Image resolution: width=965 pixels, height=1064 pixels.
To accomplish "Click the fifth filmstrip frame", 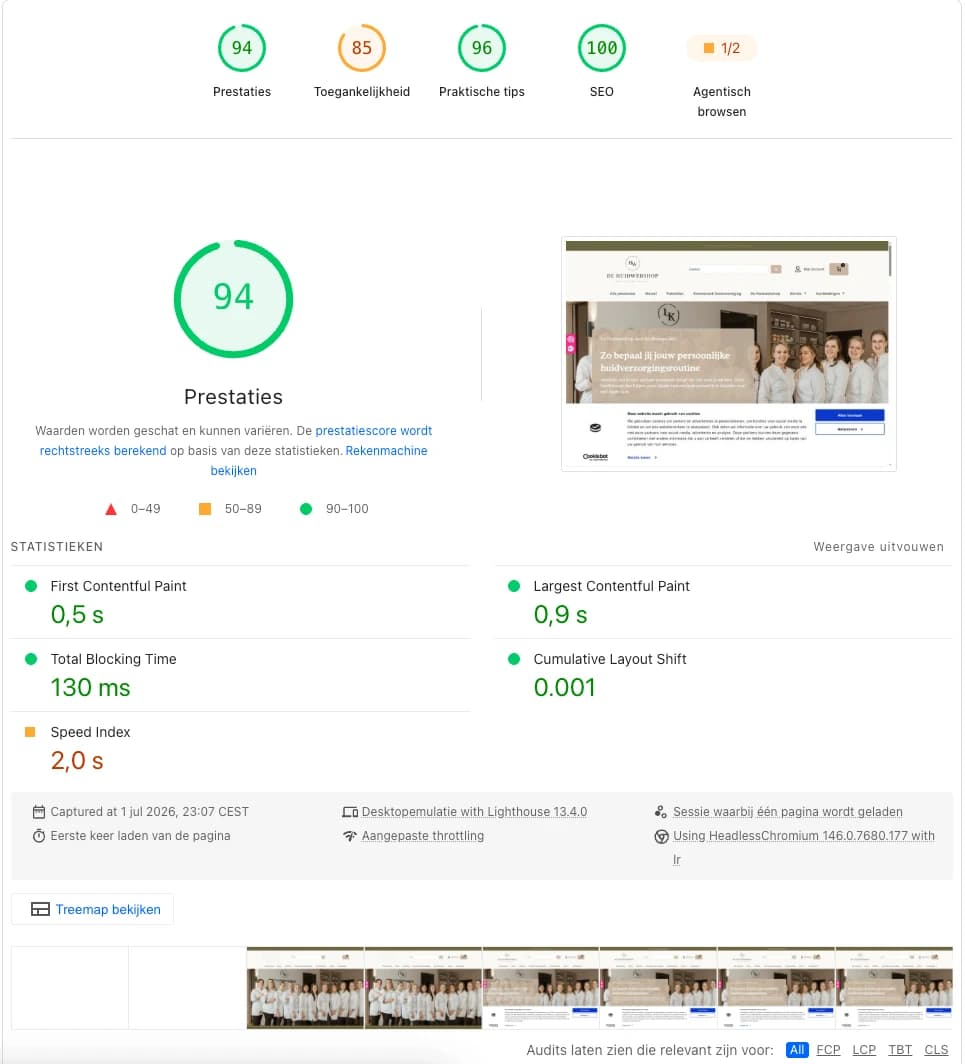I will (x=541, y=987).
